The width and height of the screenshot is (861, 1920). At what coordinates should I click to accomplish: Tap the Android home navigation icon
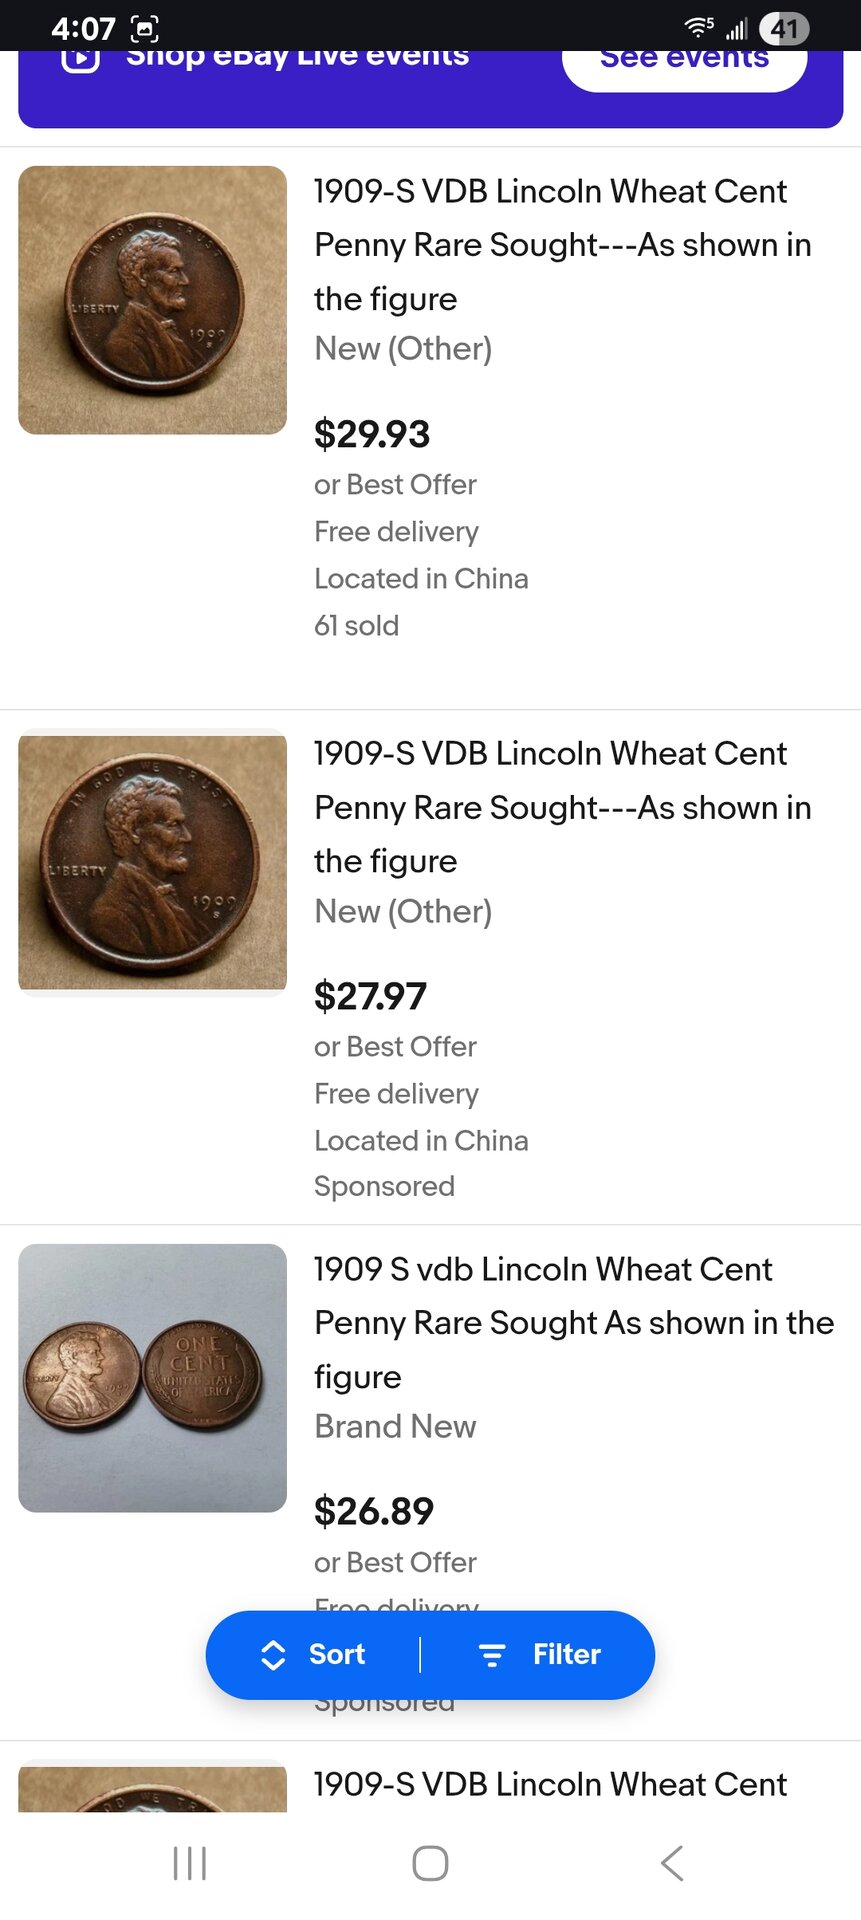click(x=430, y=1863)
